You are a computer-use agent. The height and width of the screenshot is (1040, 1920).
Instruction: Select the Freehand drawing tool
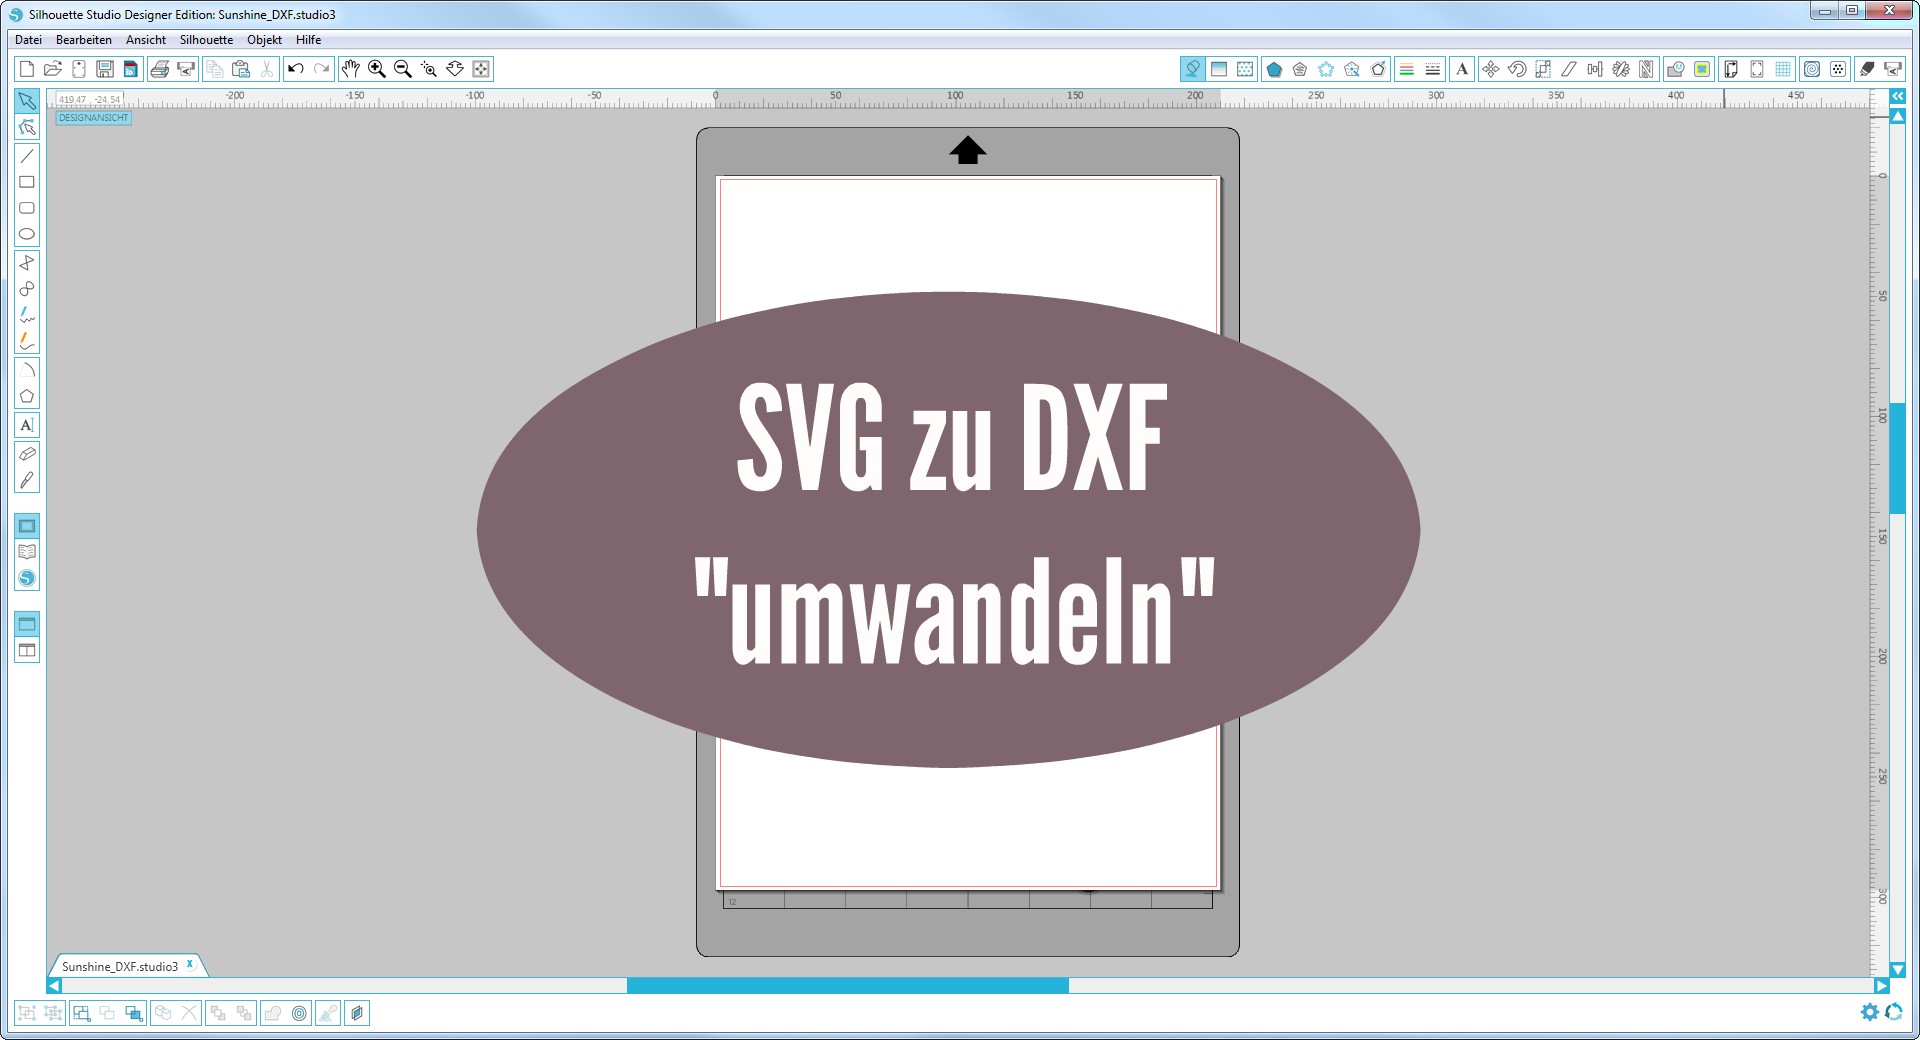(27, 316)
